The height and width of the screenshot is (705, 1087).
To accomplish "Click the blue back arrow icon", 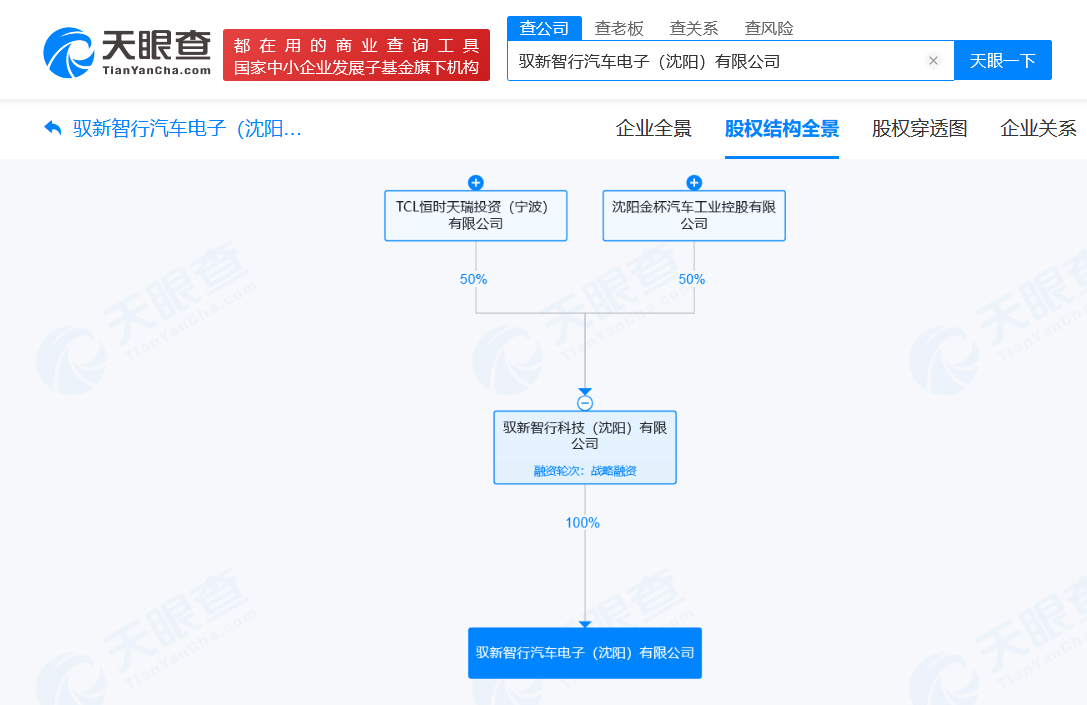I will [52, 128].
